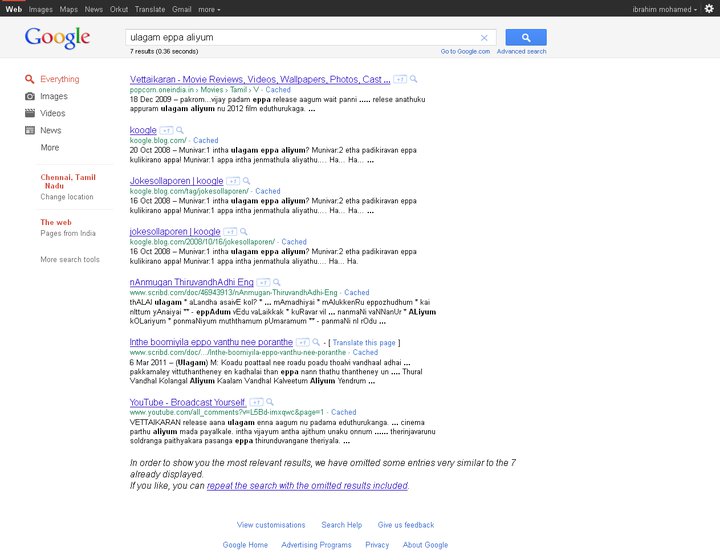Preview lowercase jokesollaporen | koogle result magnifier
720x560 pixels.
click(x=243, y=231)
